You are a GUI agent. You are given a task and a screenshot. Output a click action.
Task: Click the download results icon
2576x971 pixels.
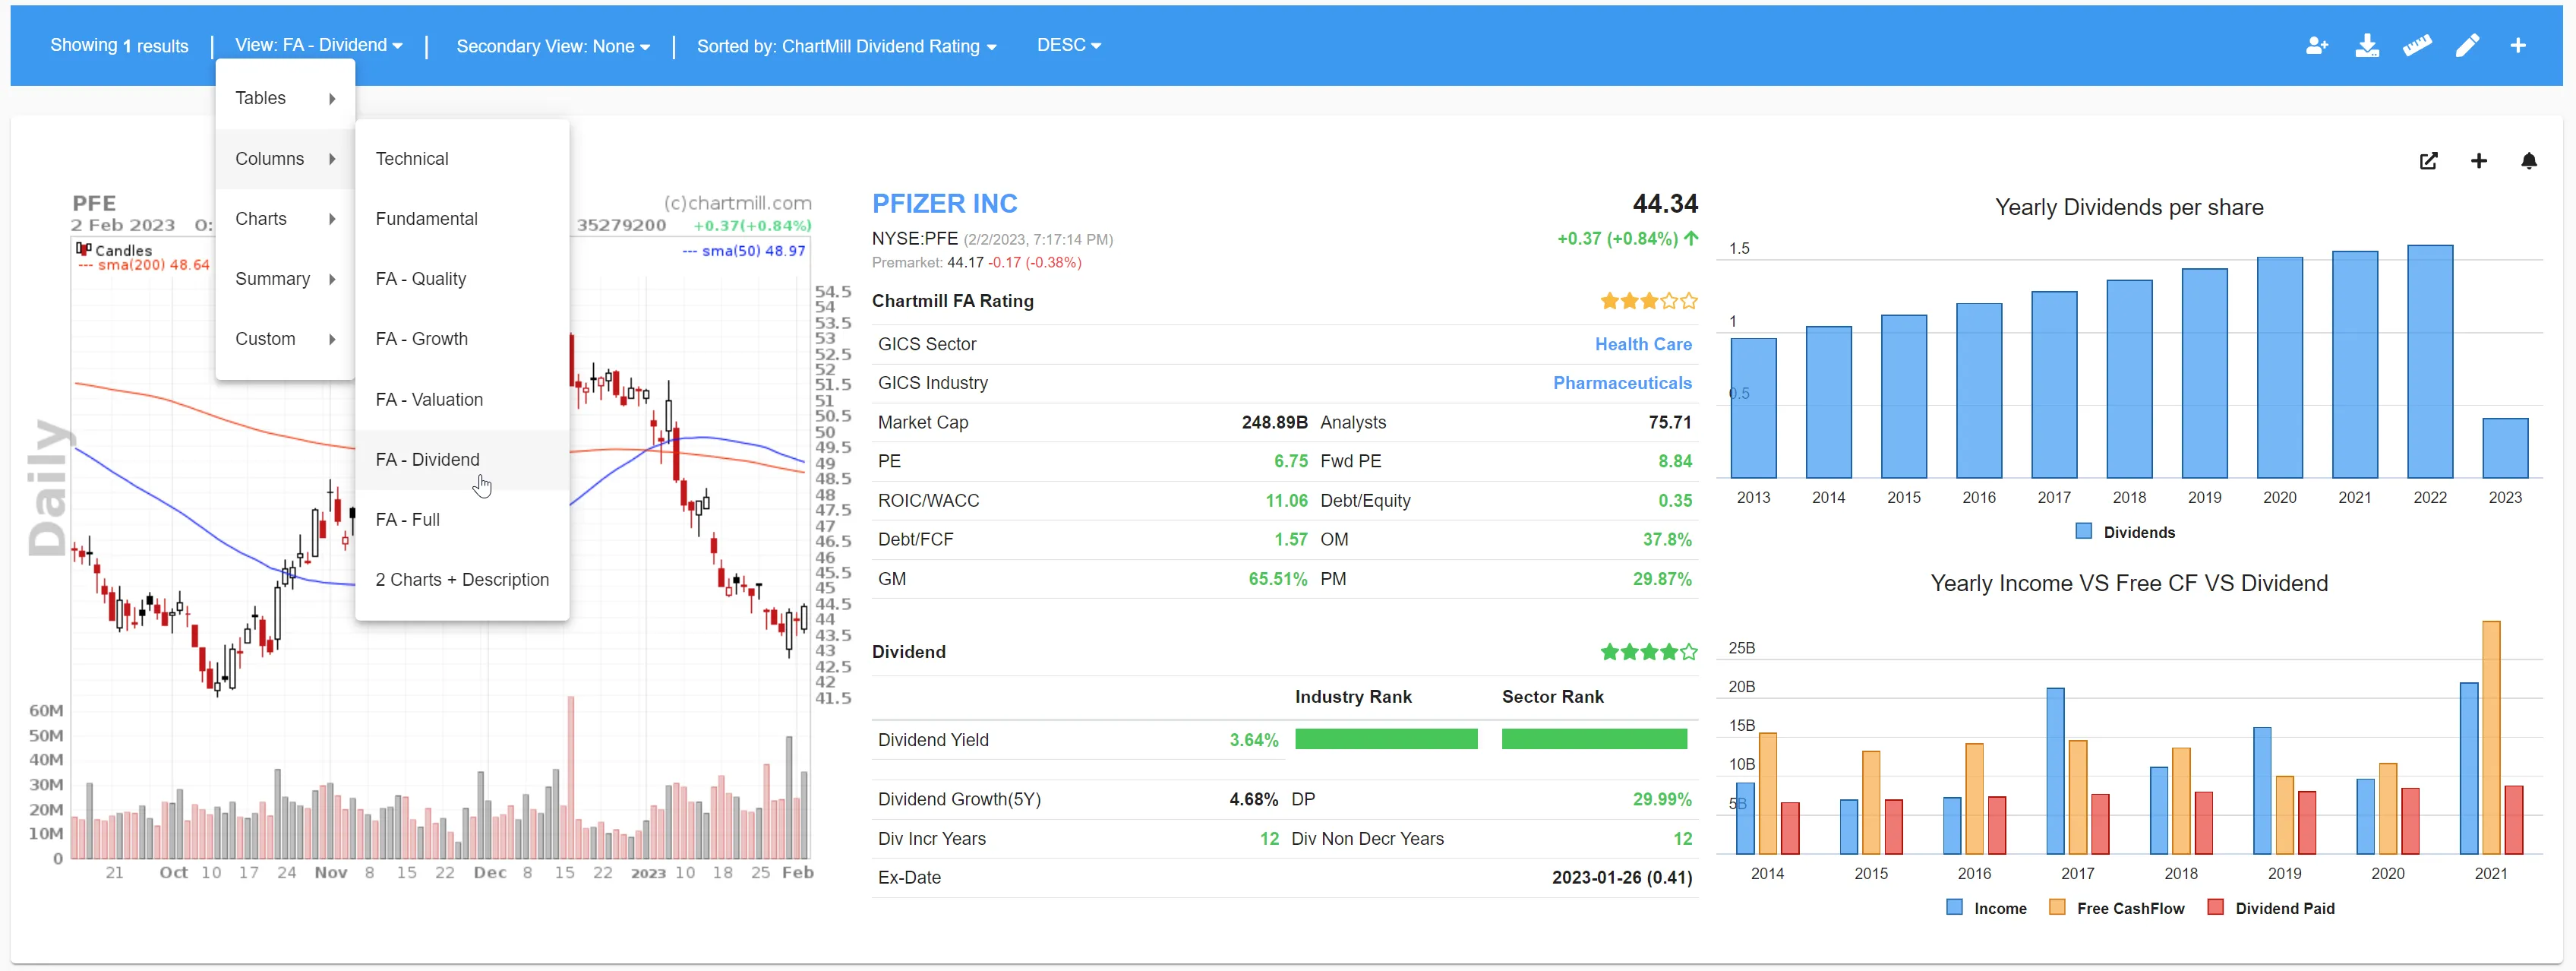(2367, 46)
